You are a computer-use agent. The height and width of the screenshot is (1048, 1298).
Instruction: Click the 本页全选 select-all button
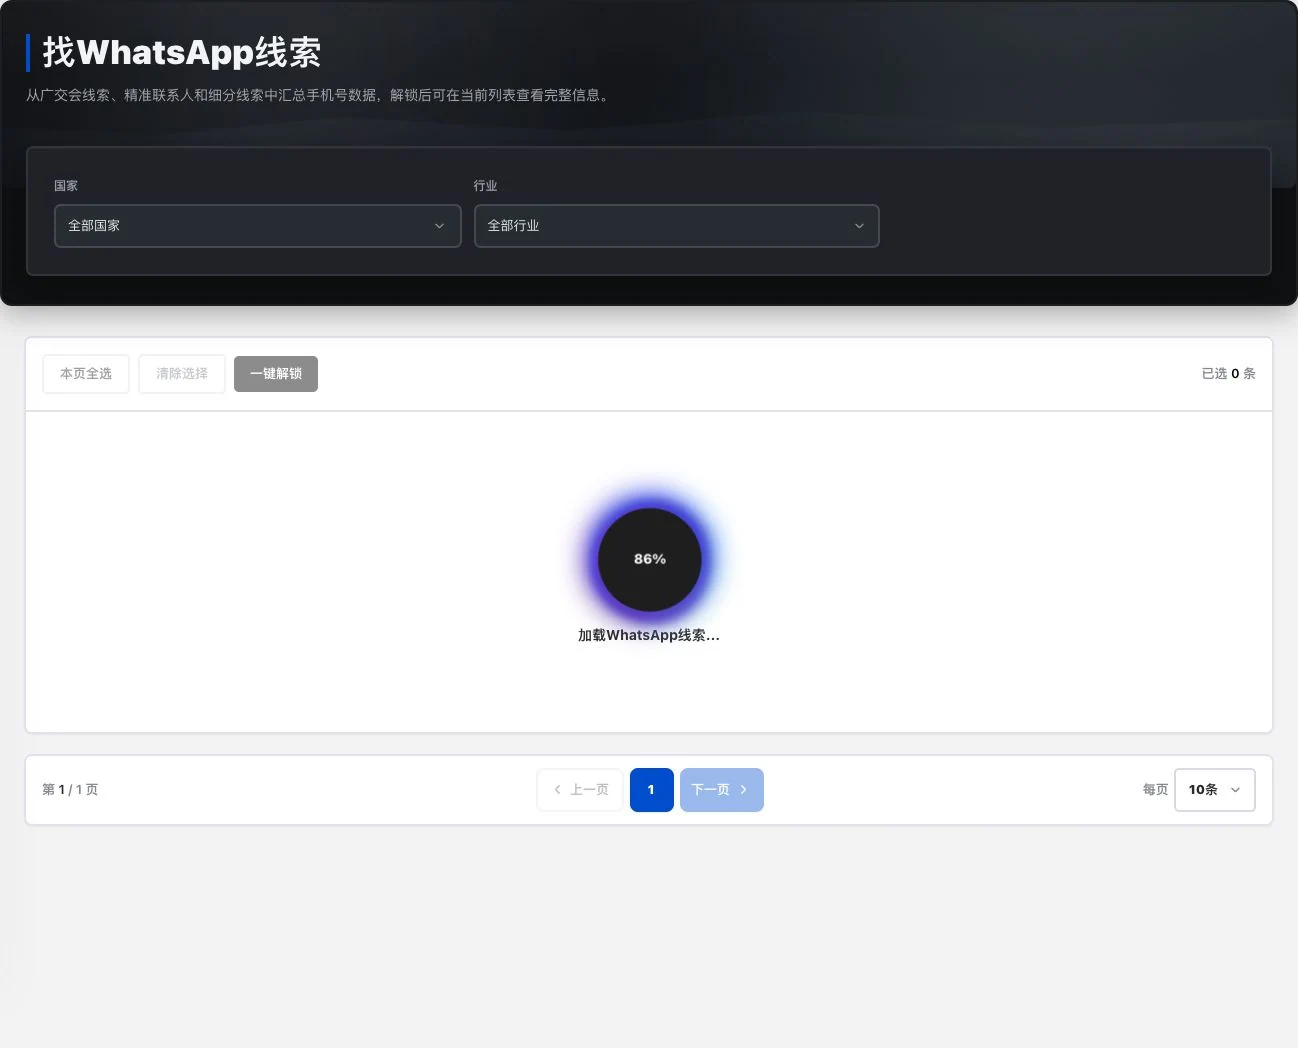86,374
